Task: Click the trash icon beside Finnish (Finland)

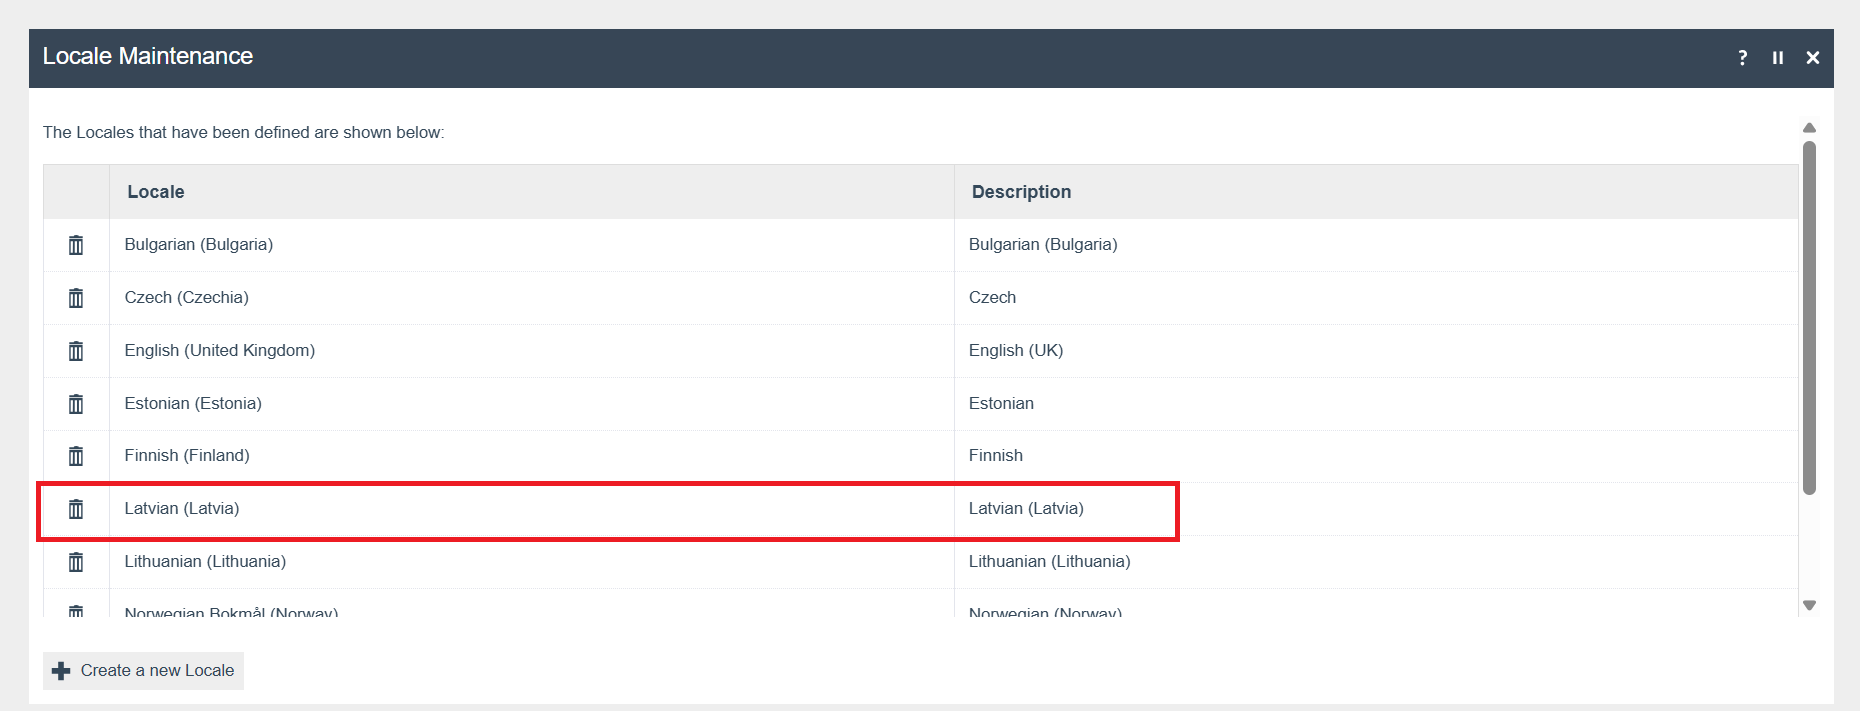Action: [x=76, y=456]
